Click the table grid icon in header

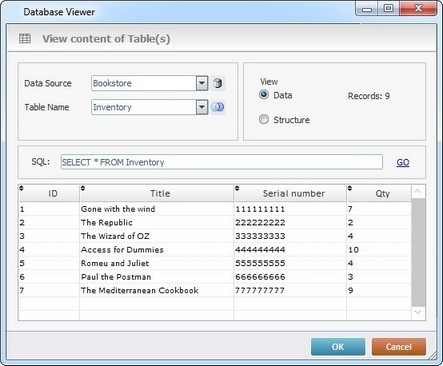(25, 38)
